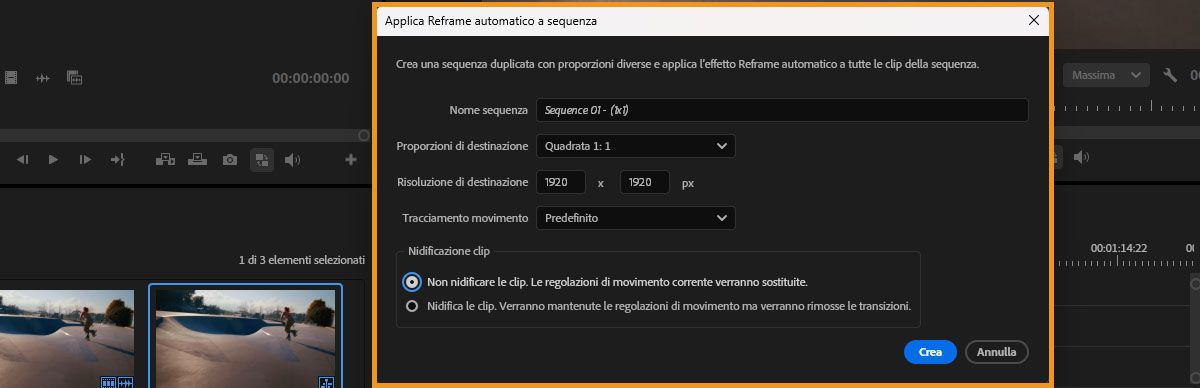Viewport: 1200px width, 388px height.
Task: Click the timeline ruler at 00:01:14:22
Action: [1119, 247]
